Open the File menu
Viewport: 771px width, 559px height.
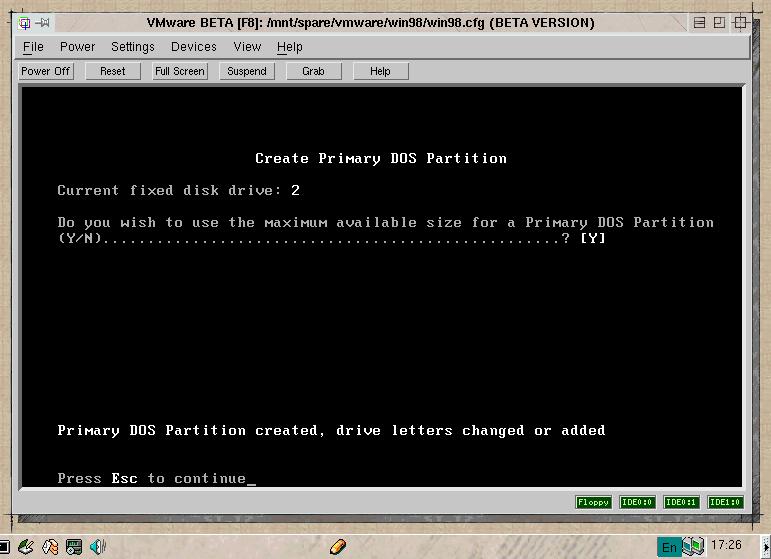point(33,47)
